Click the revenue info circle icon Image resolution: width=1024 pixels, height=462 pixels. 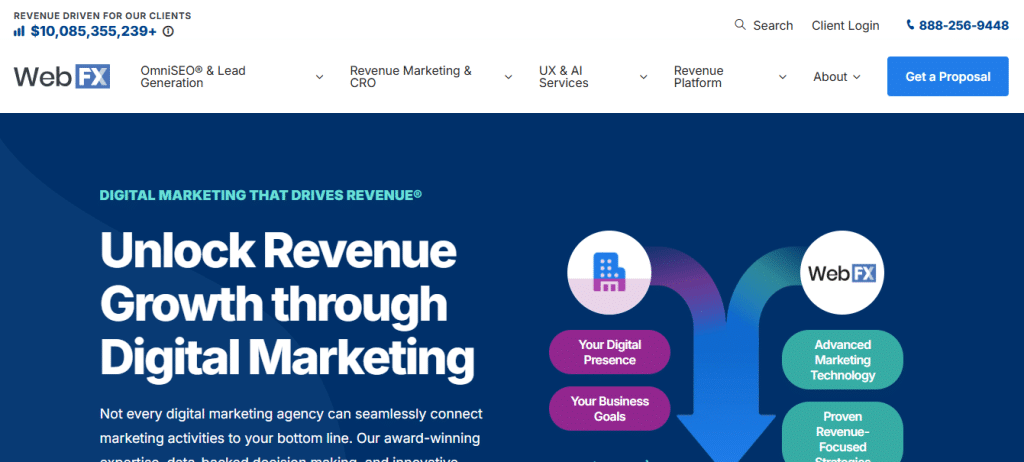click(168, 31)
